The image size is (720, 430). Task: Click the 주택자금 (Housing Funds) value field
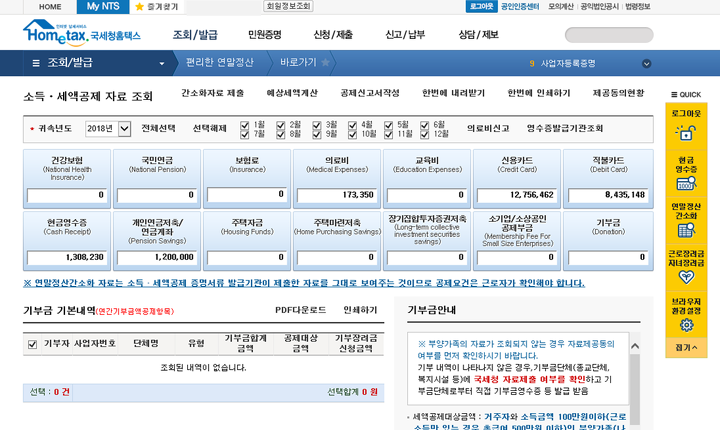coord(247,257)
